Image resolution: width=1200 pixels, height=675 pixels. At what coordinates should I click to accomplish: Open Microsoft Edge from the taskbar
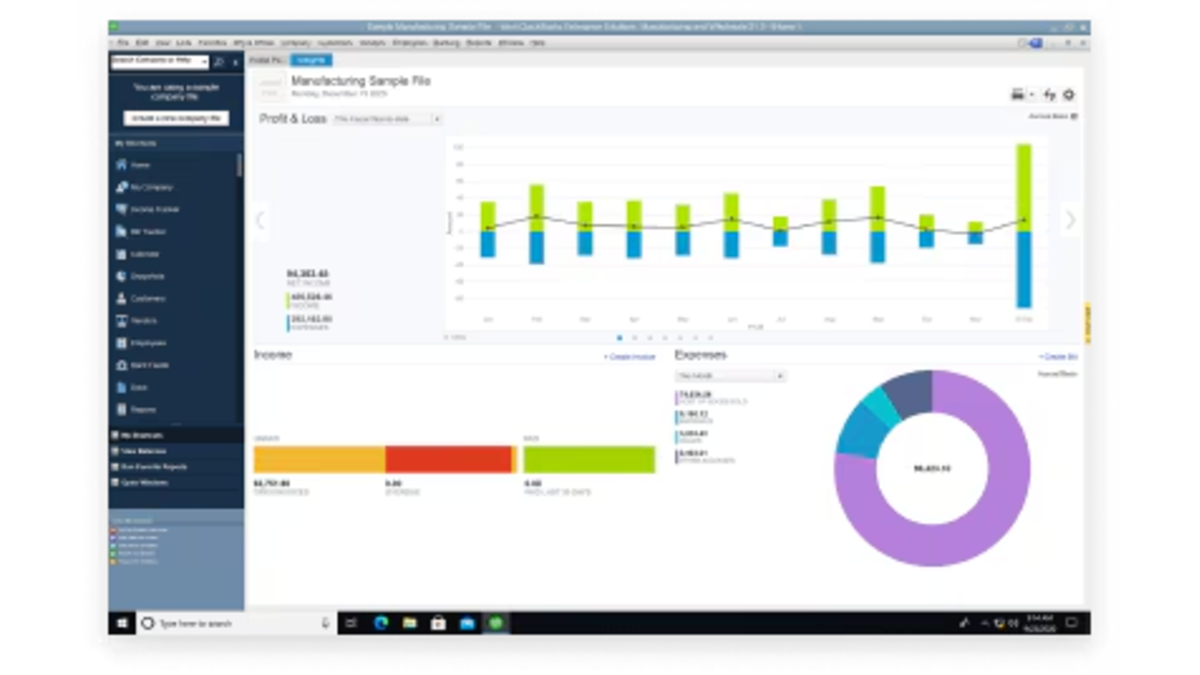point(381,623)
